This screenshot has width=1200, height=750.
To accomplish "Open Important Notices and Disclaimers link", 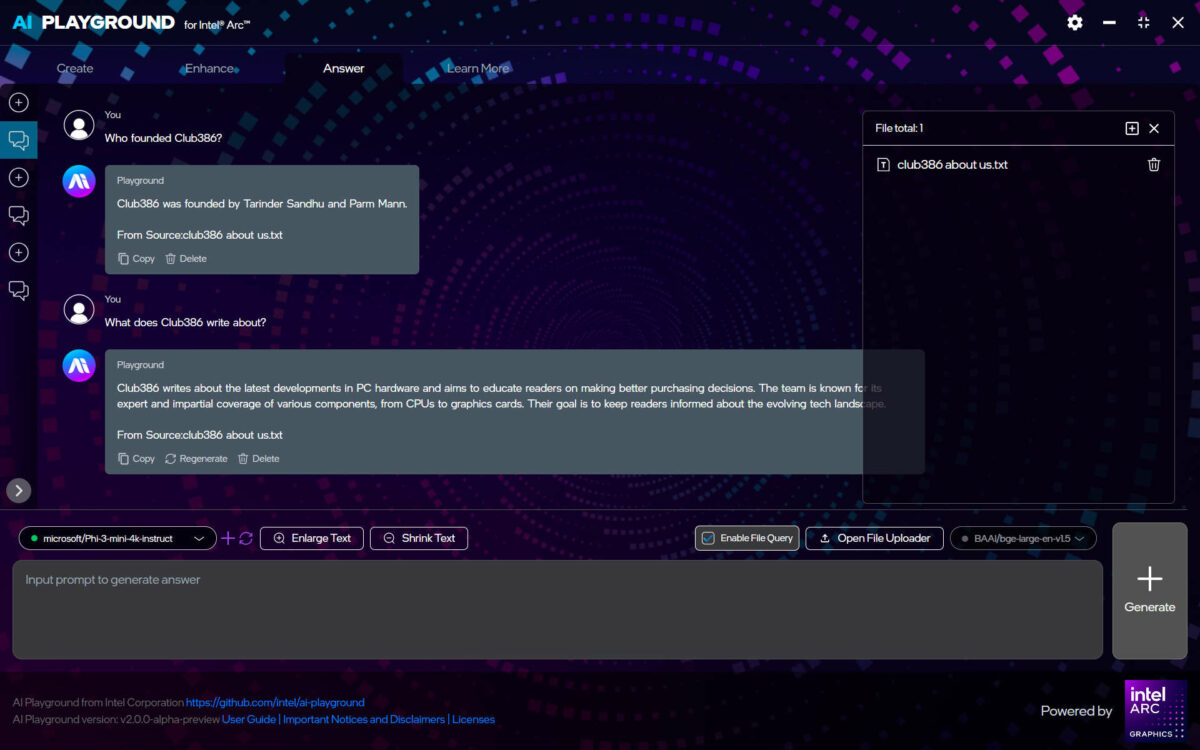I will [x=364, y=719].
